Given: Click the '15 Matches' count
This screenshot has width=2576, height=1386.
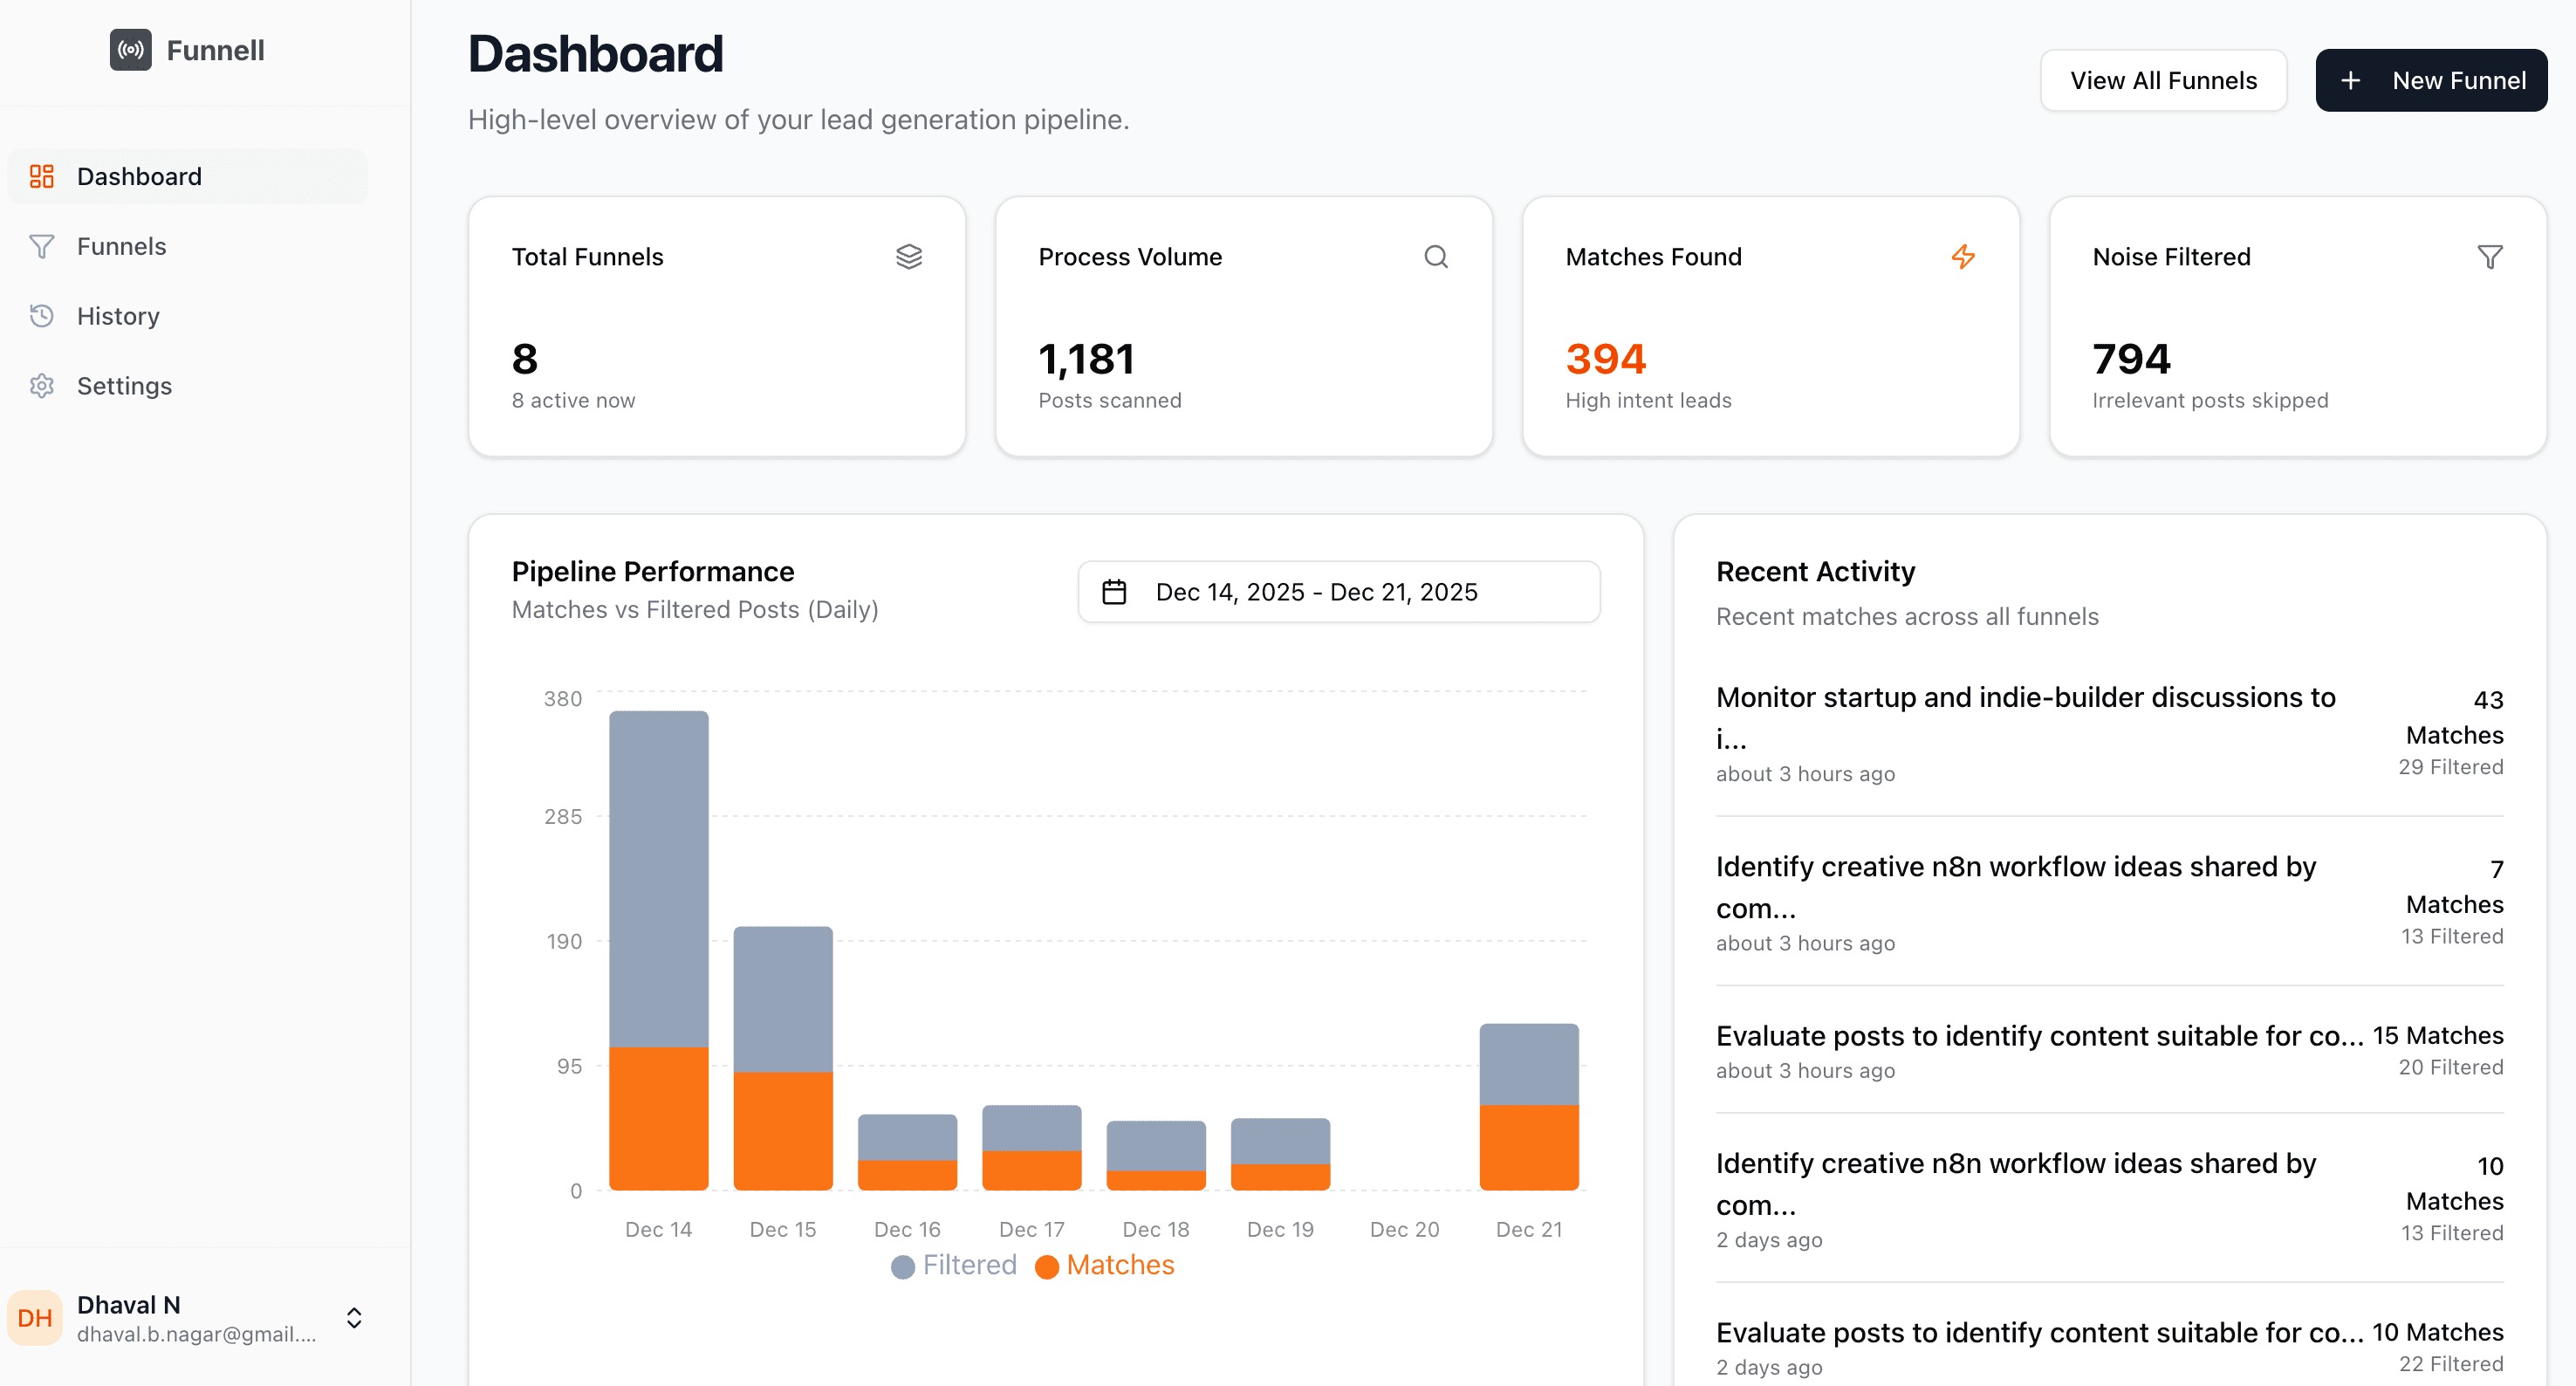Looking at the screenshot, I should coord(2438,1035).
